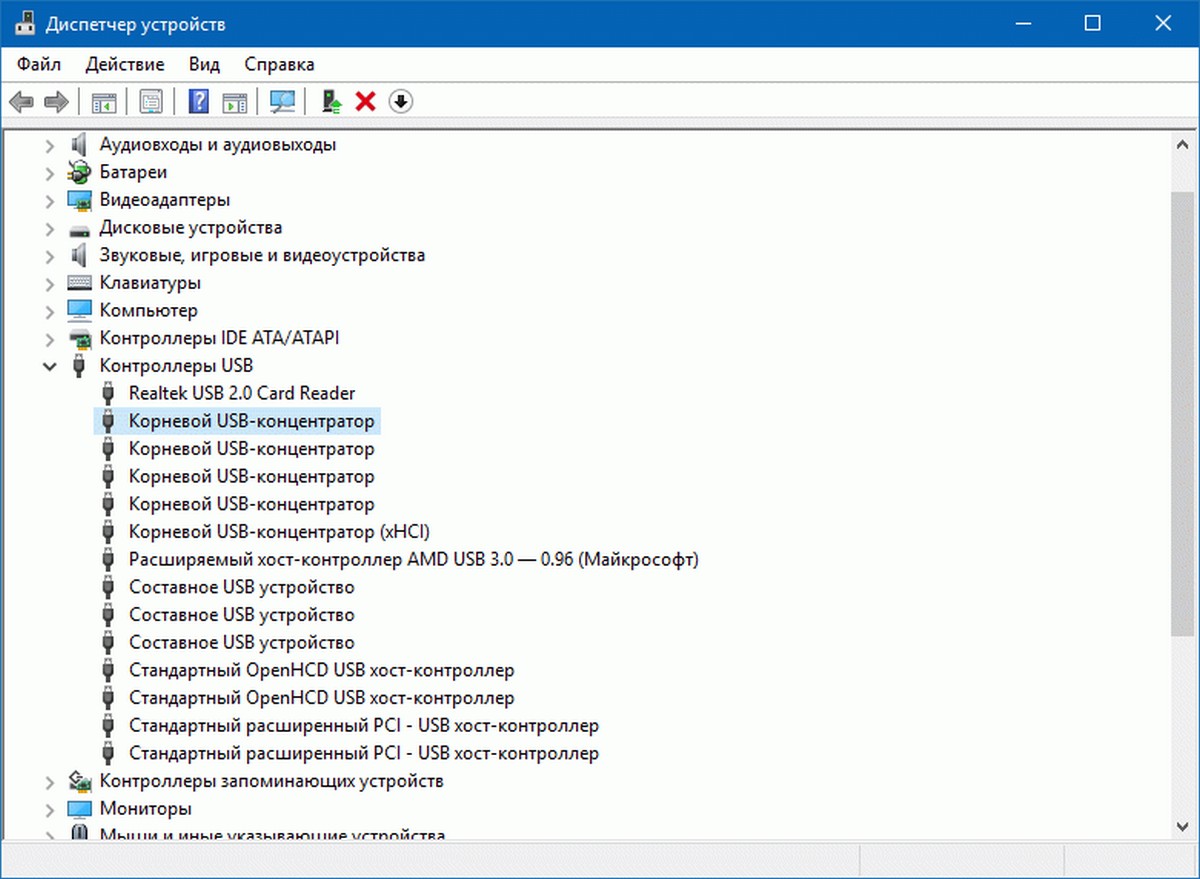Click the controller icon beside Контроллеры IDE ATA/ATAPI

(x=80, y=338)
